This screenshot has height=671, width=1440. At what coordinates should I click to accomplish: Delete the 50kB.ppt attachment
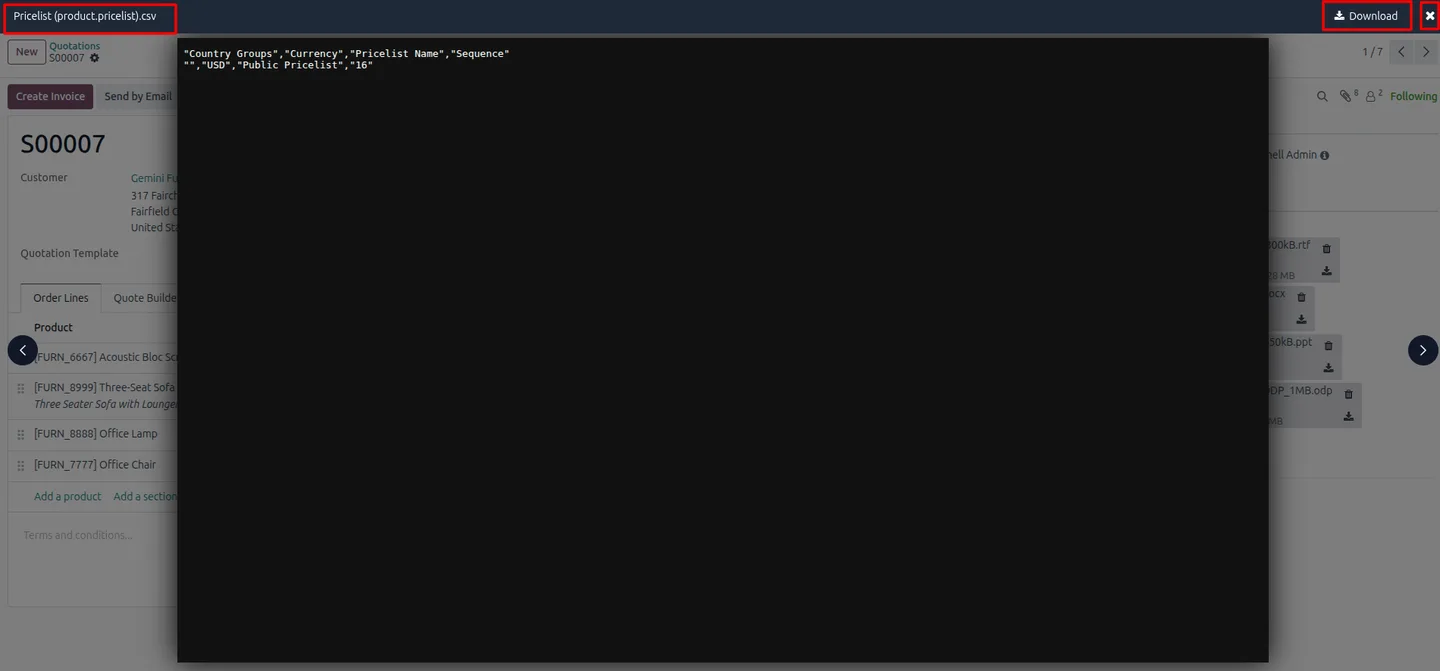tap(1329, 346)
